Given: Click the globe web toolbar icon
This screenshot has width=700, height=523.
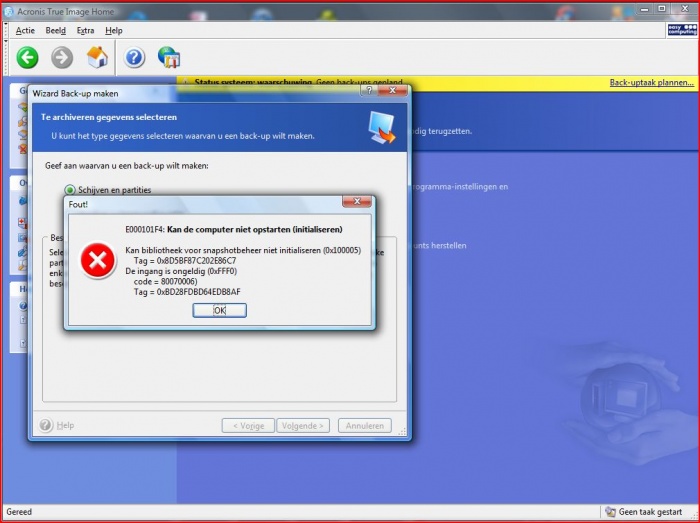Looking at the screenshot, I should click(x=169, y=58).
